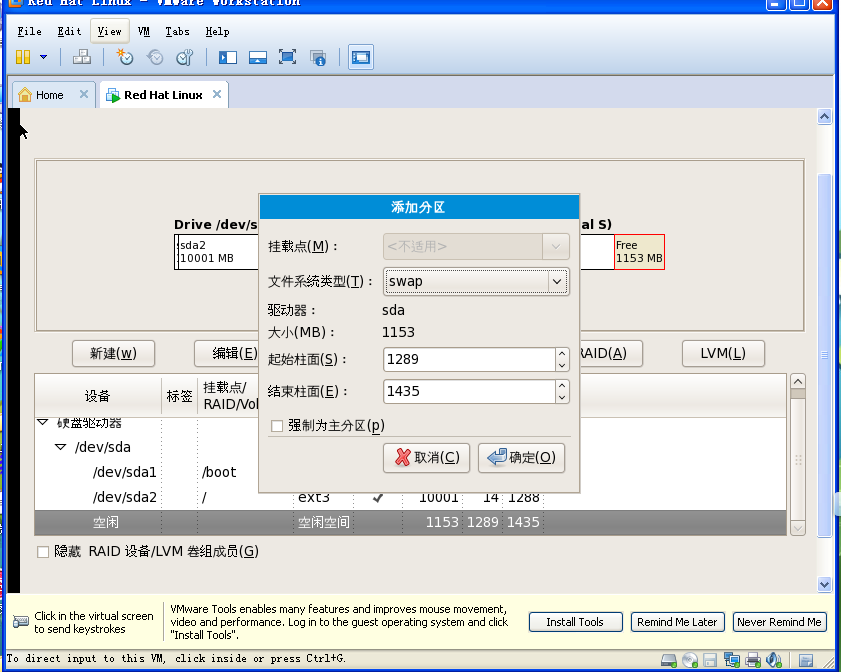Click the 确定 button in 添加分区 dialog
This screenshot has height=672, width=841.
point(521,458)
